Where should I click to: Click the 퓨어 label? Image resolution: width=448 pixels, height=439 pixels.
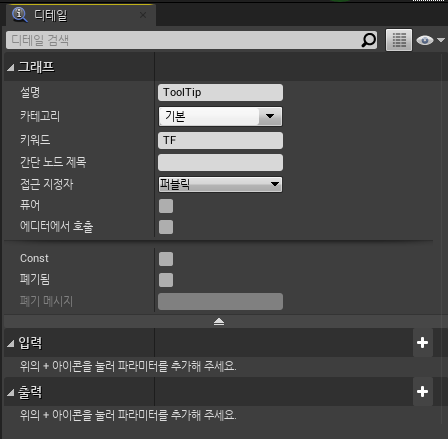(x=30, y=205)
